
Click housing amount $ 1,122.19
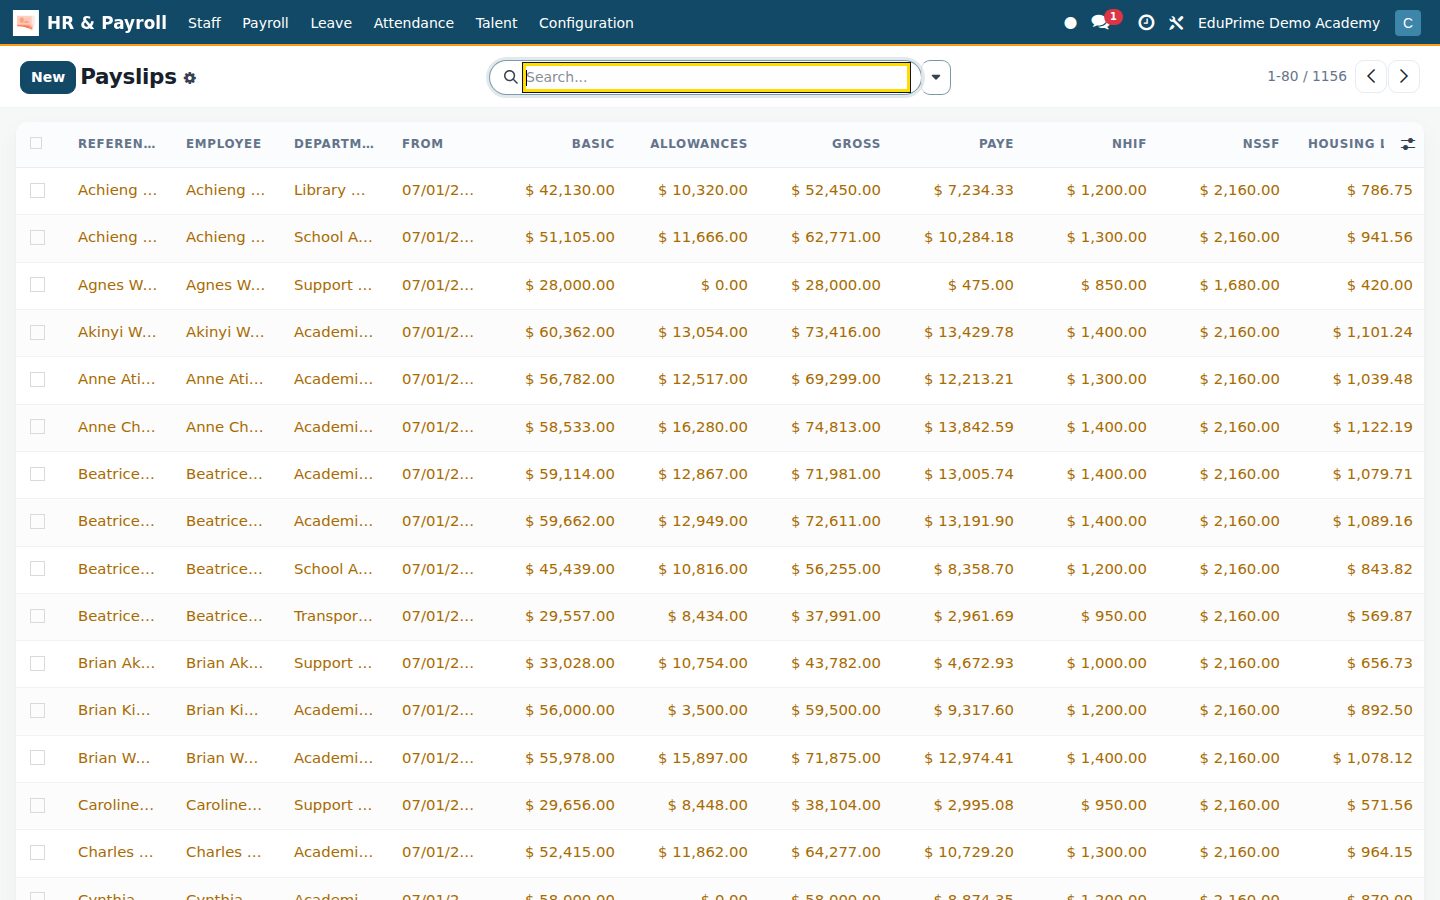click(x=1373, y=427)
